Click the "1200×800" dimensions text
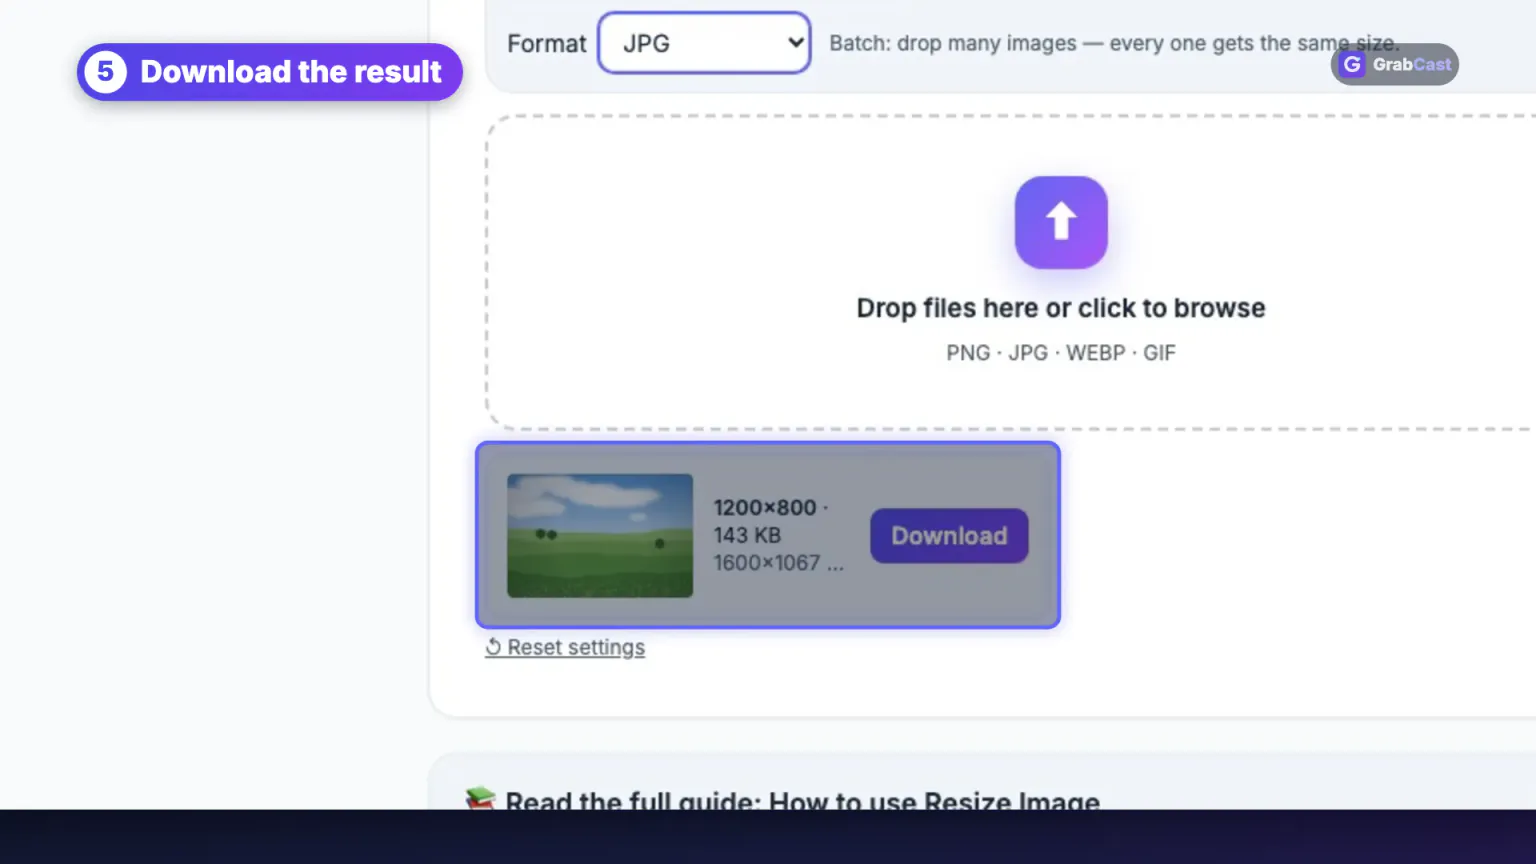 [765, 508]
